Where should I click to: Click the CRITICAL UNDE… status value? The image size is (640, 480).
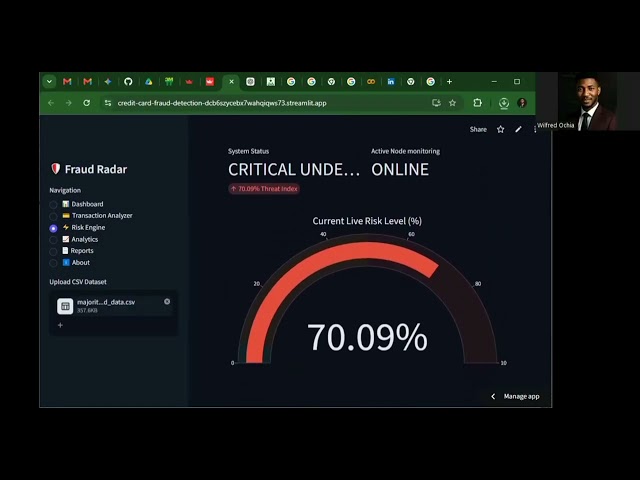293,169
